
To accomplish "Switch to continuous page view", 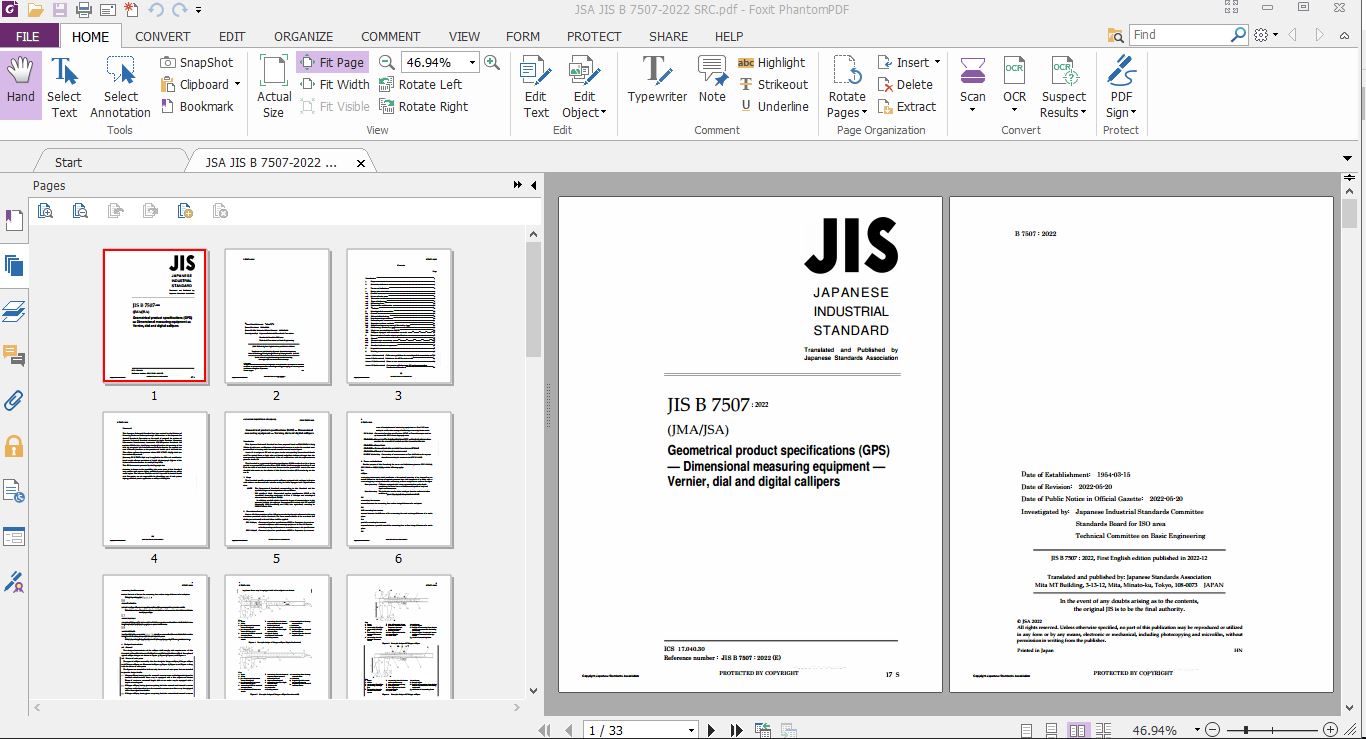I will [1052, 730].
